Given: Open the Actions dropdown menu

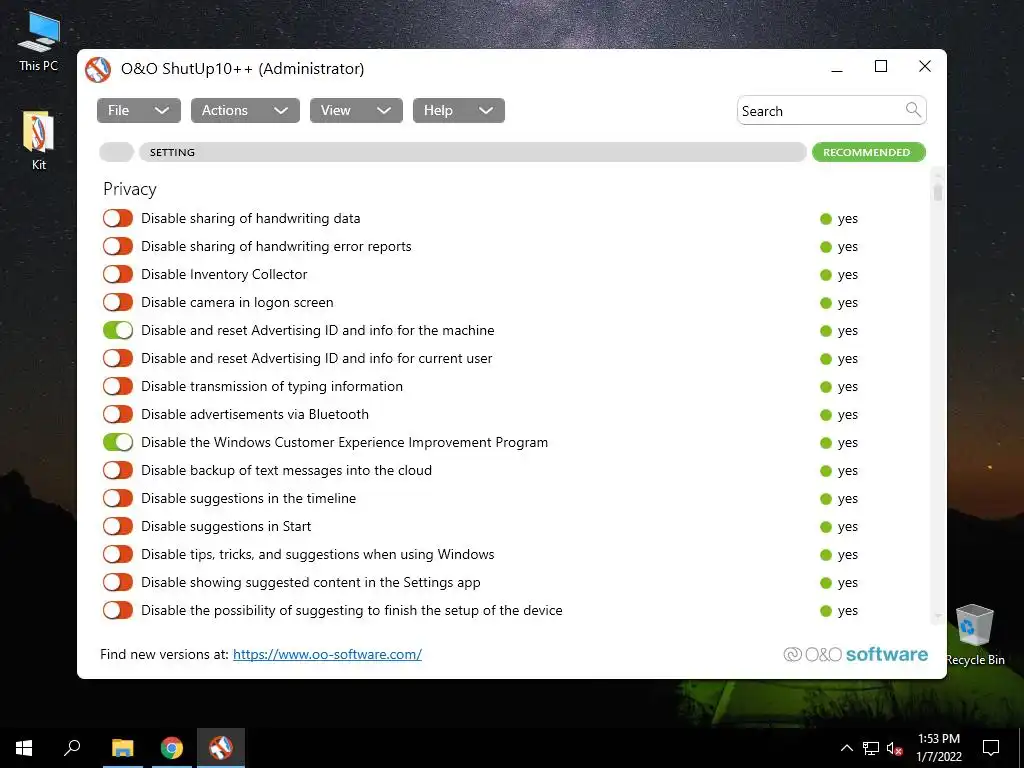Looking at the screenshot, I should coord(245,110).
